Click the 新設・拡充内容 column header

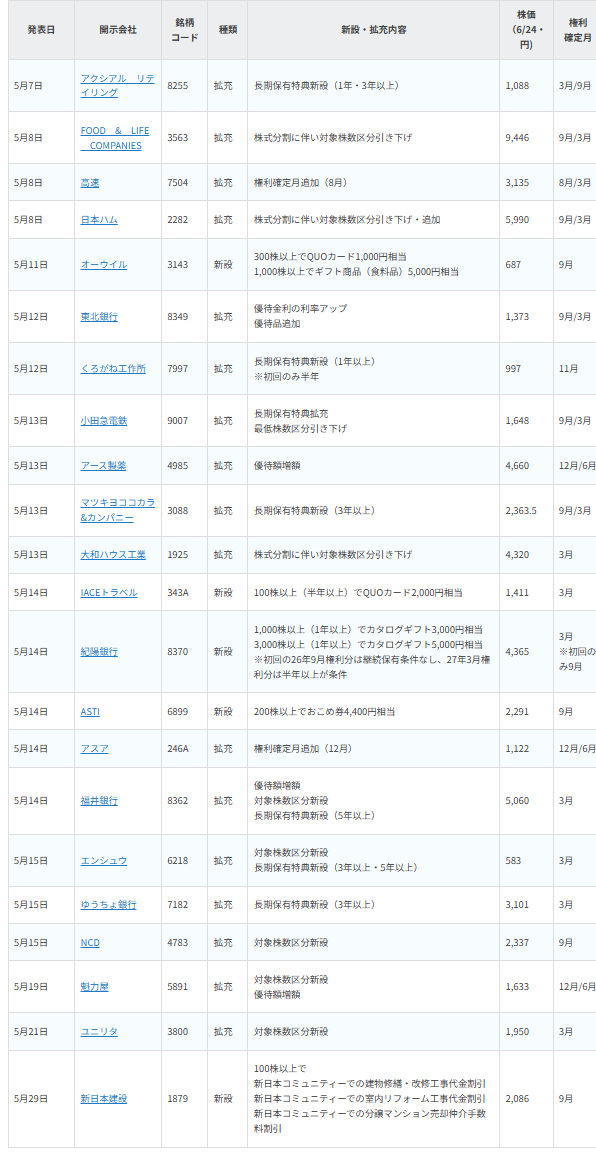(x=374, y=30)
